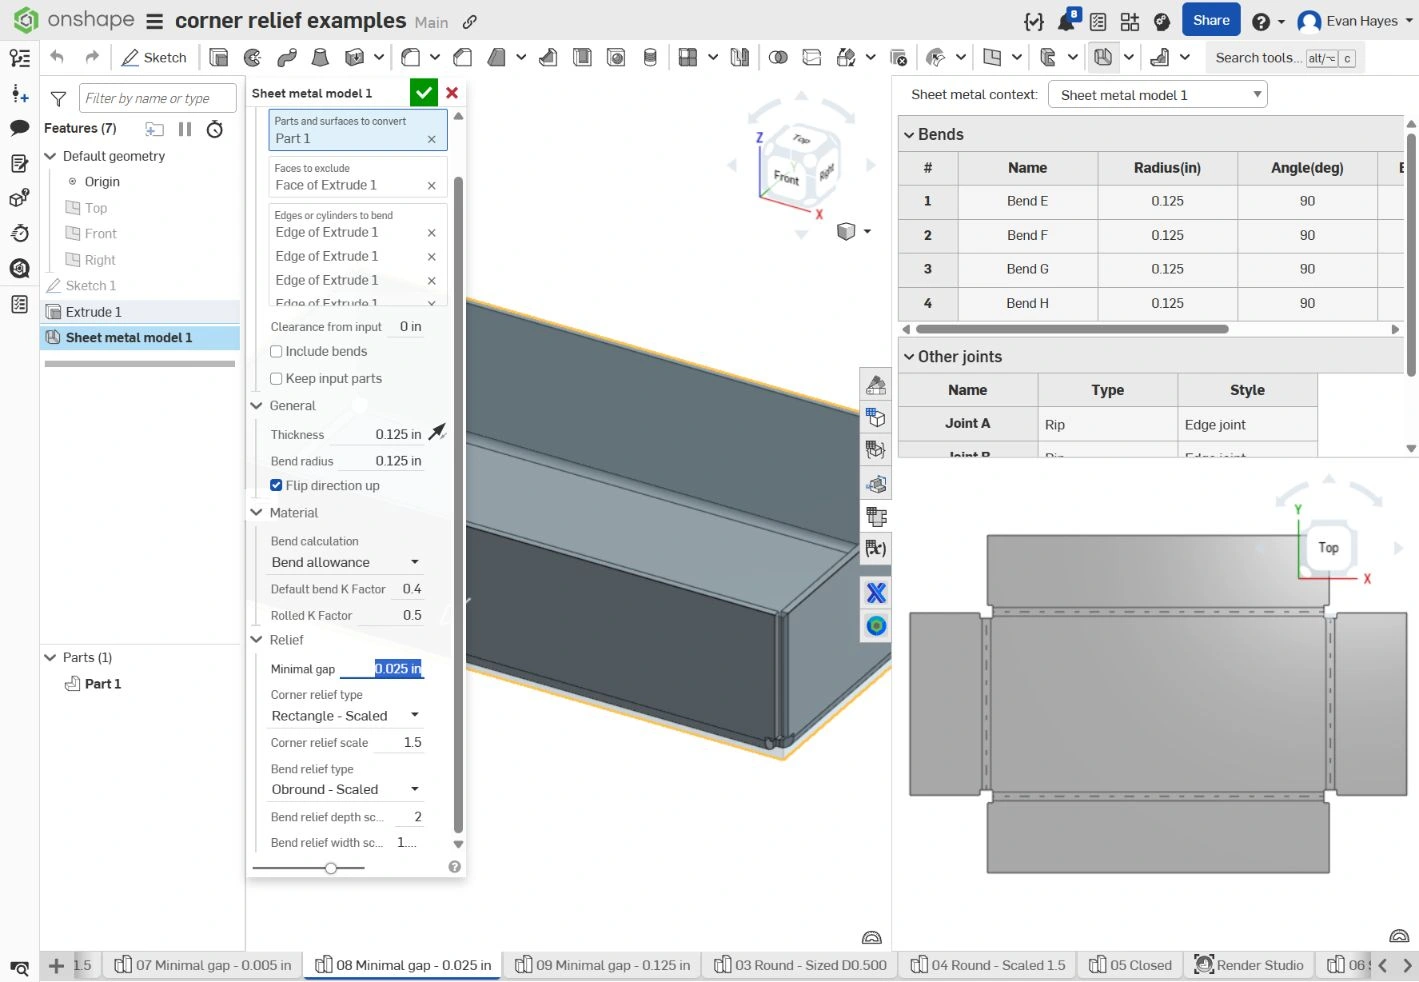Viewport: 1419px width, 982px height.
Task: Open the document hamburger menu
Action: [154, 21]
